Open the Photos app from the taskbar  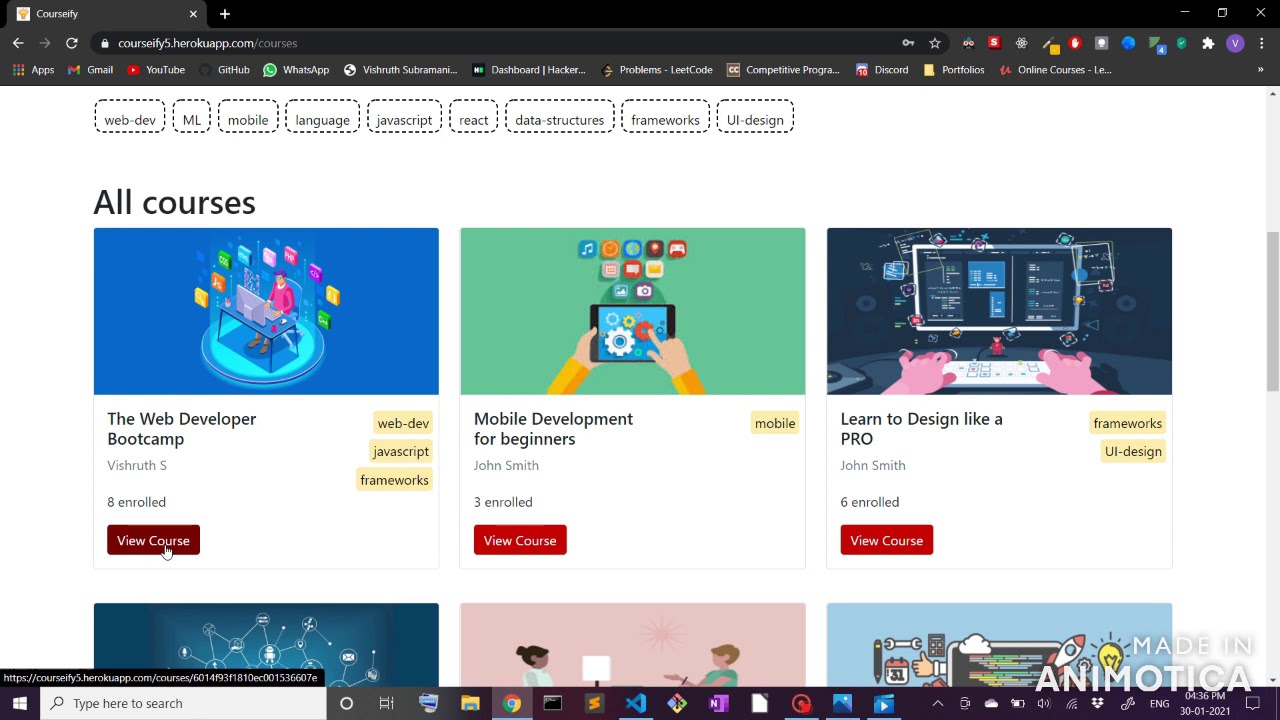842,703
